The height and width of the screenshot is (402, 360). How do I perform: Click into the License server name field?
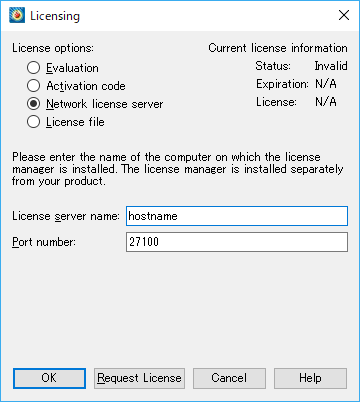[237, 216]
